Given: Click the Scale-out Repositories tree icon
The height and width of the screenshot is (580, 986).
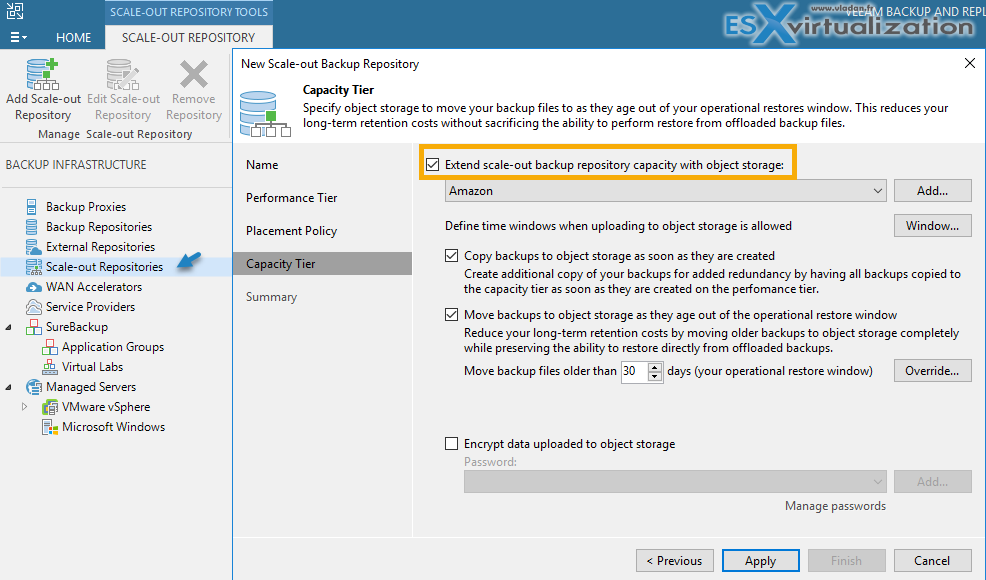Looking at the screenshot, I should pyautogui.click(x=33, y=267).
